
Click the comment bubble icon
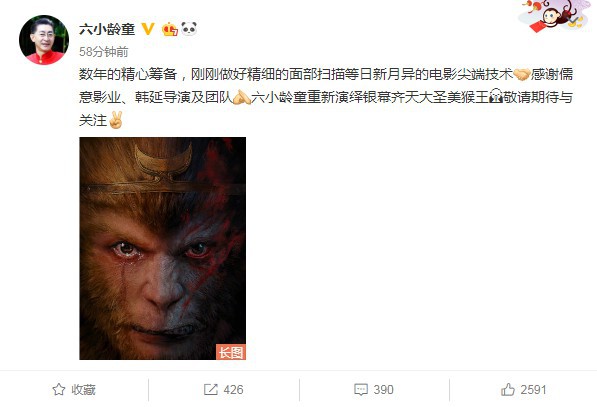point(361,390)
